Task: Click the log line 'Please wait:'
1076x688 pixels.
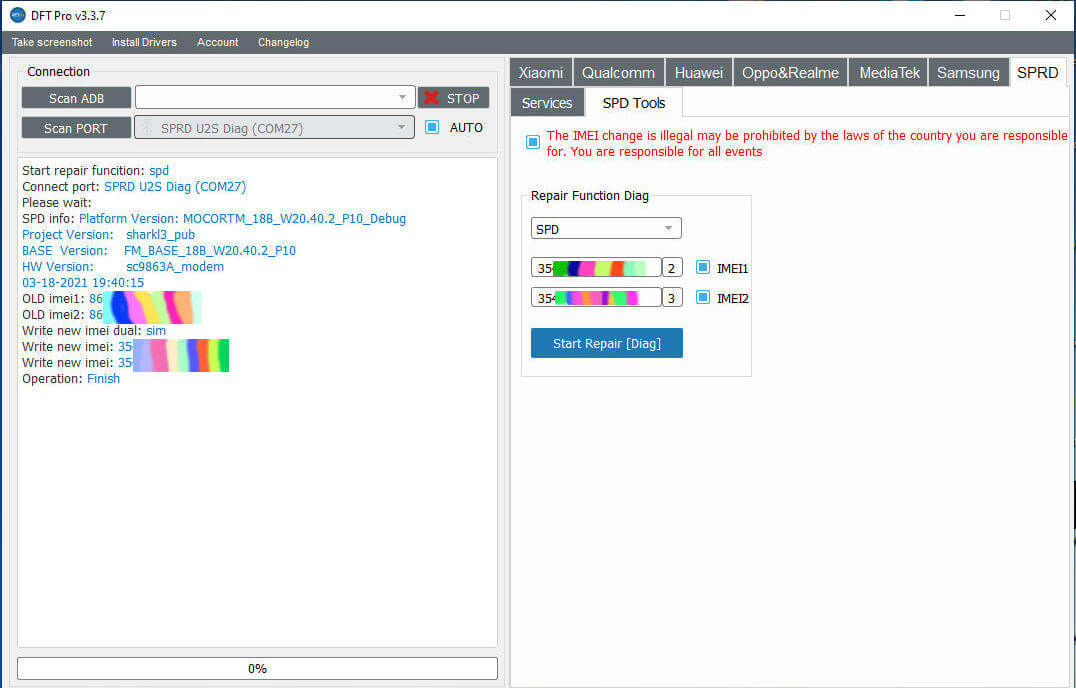Action: [x=56, y=203]
